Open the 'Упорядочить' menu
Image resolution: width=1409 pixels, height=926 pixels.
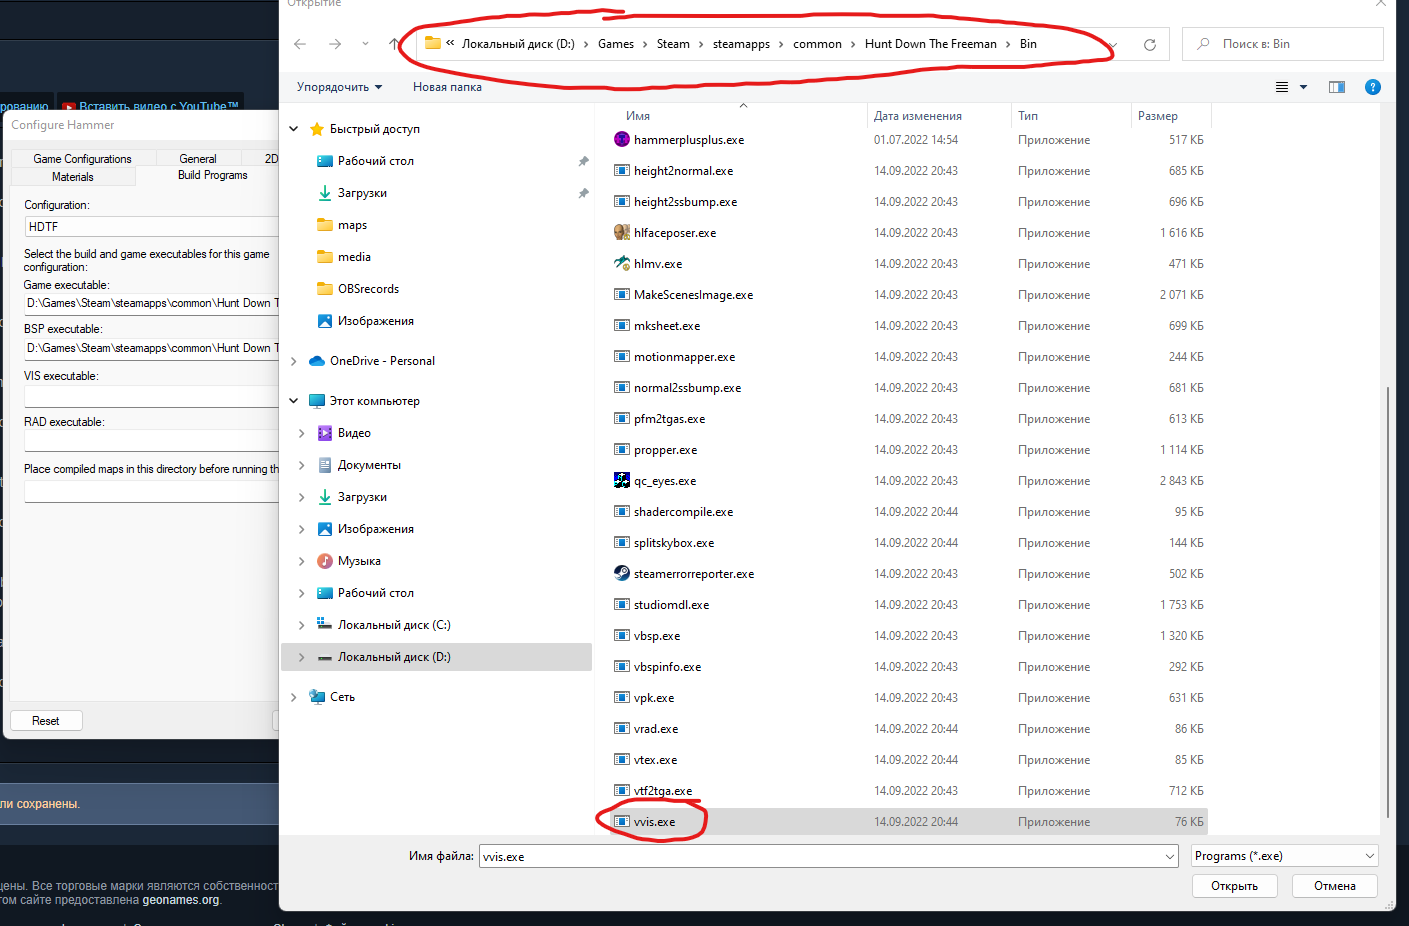point(339,87)
